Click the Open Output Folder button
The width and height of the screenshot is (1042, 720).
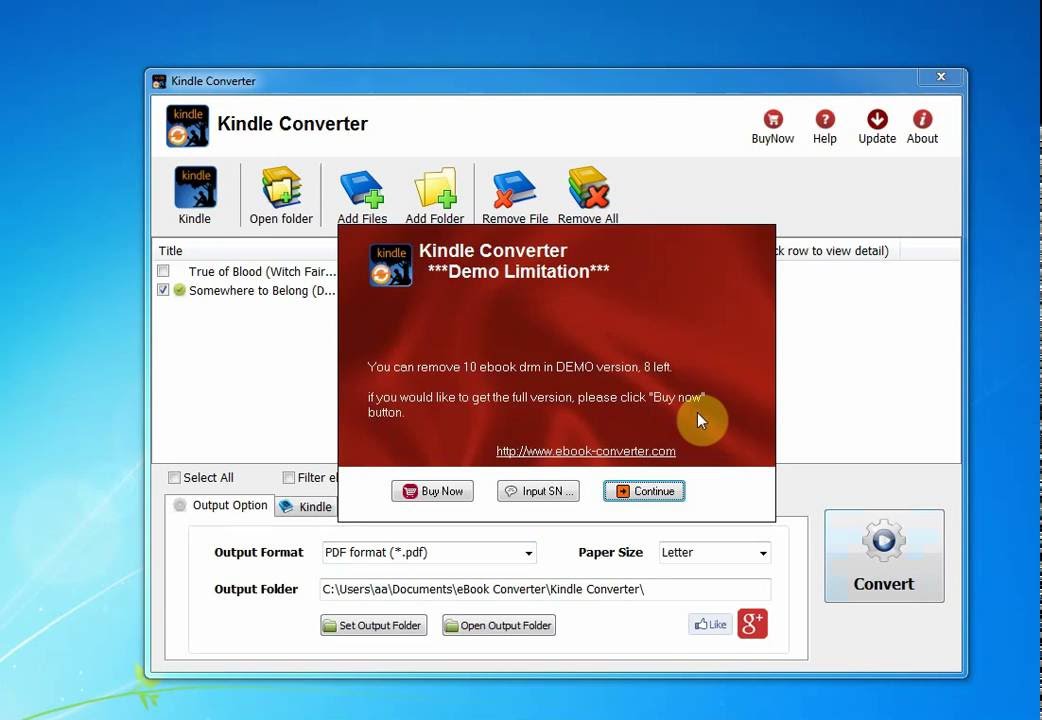click(499, 625)
